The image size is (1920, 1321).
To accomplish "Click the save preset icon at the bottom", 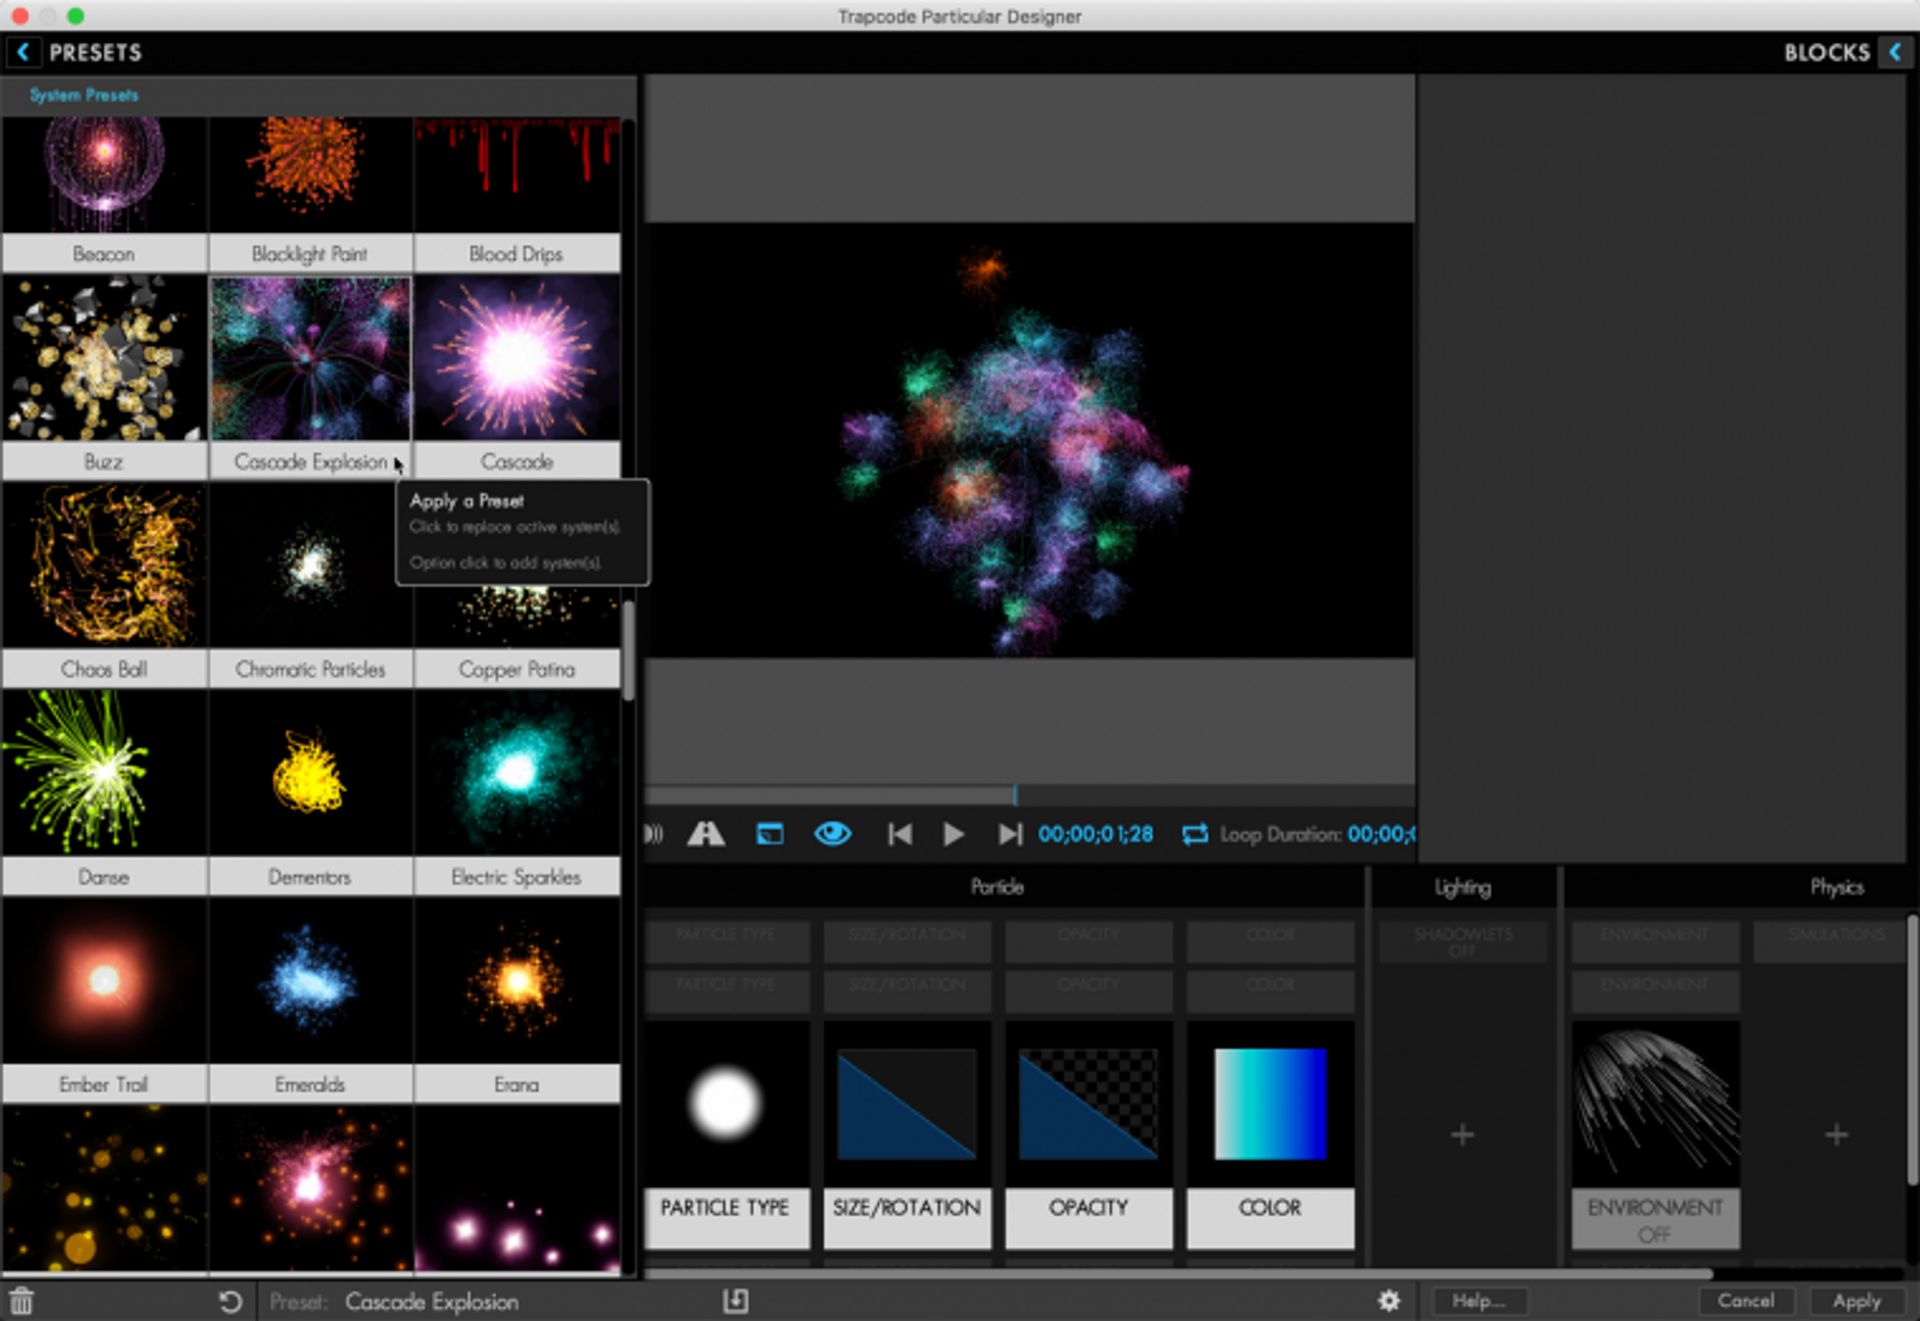I will click(737, 1301).
